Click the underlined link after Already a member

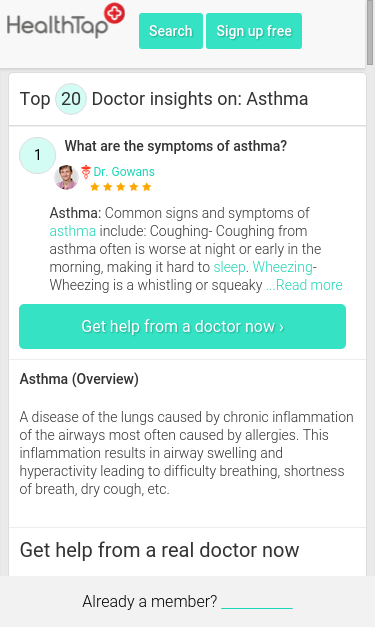tap(257, 602)
